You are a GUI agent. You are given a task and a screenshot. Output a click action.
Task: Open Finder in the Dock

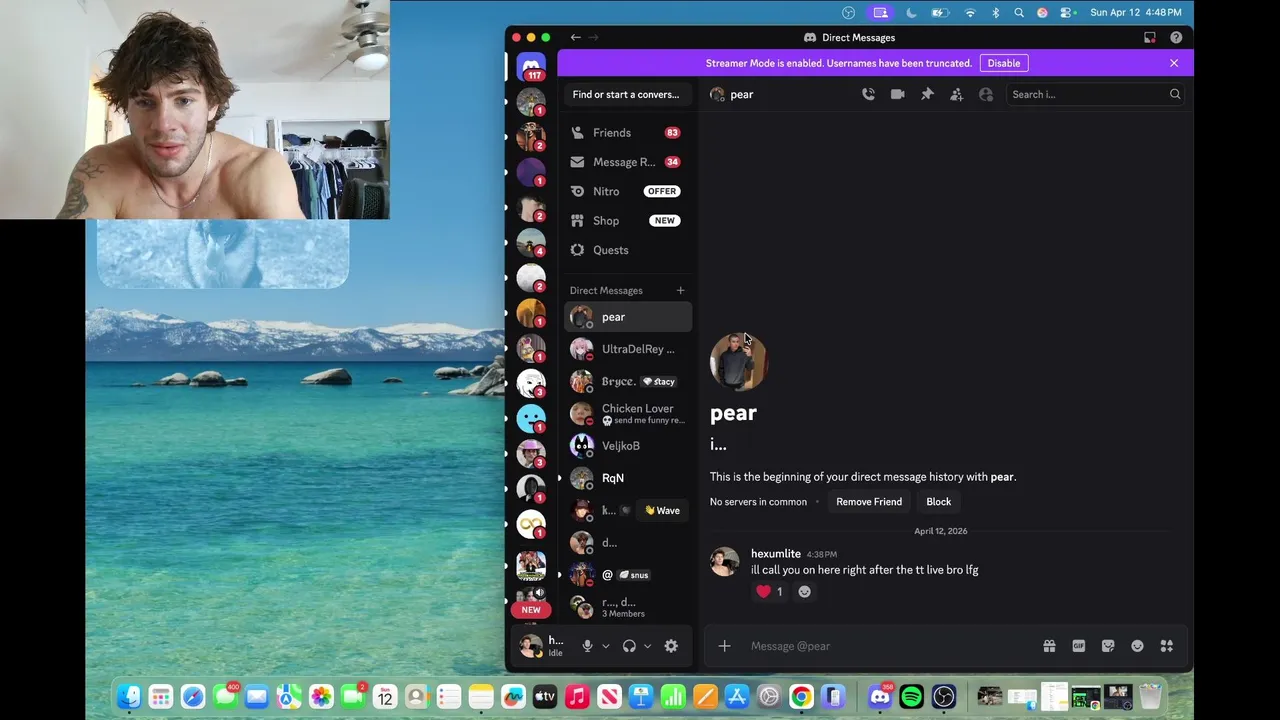click(129, 696)
